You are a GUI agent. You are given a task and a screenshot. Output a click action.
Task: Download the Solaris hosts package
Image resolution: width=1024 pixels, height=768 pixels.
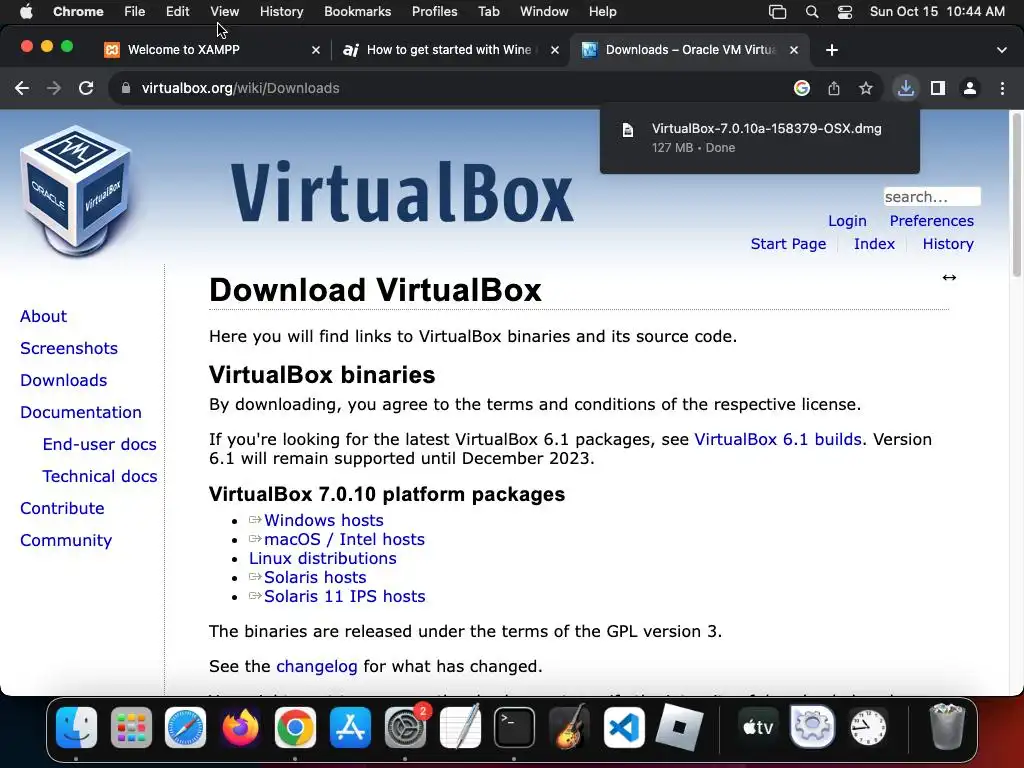[315, 577]
